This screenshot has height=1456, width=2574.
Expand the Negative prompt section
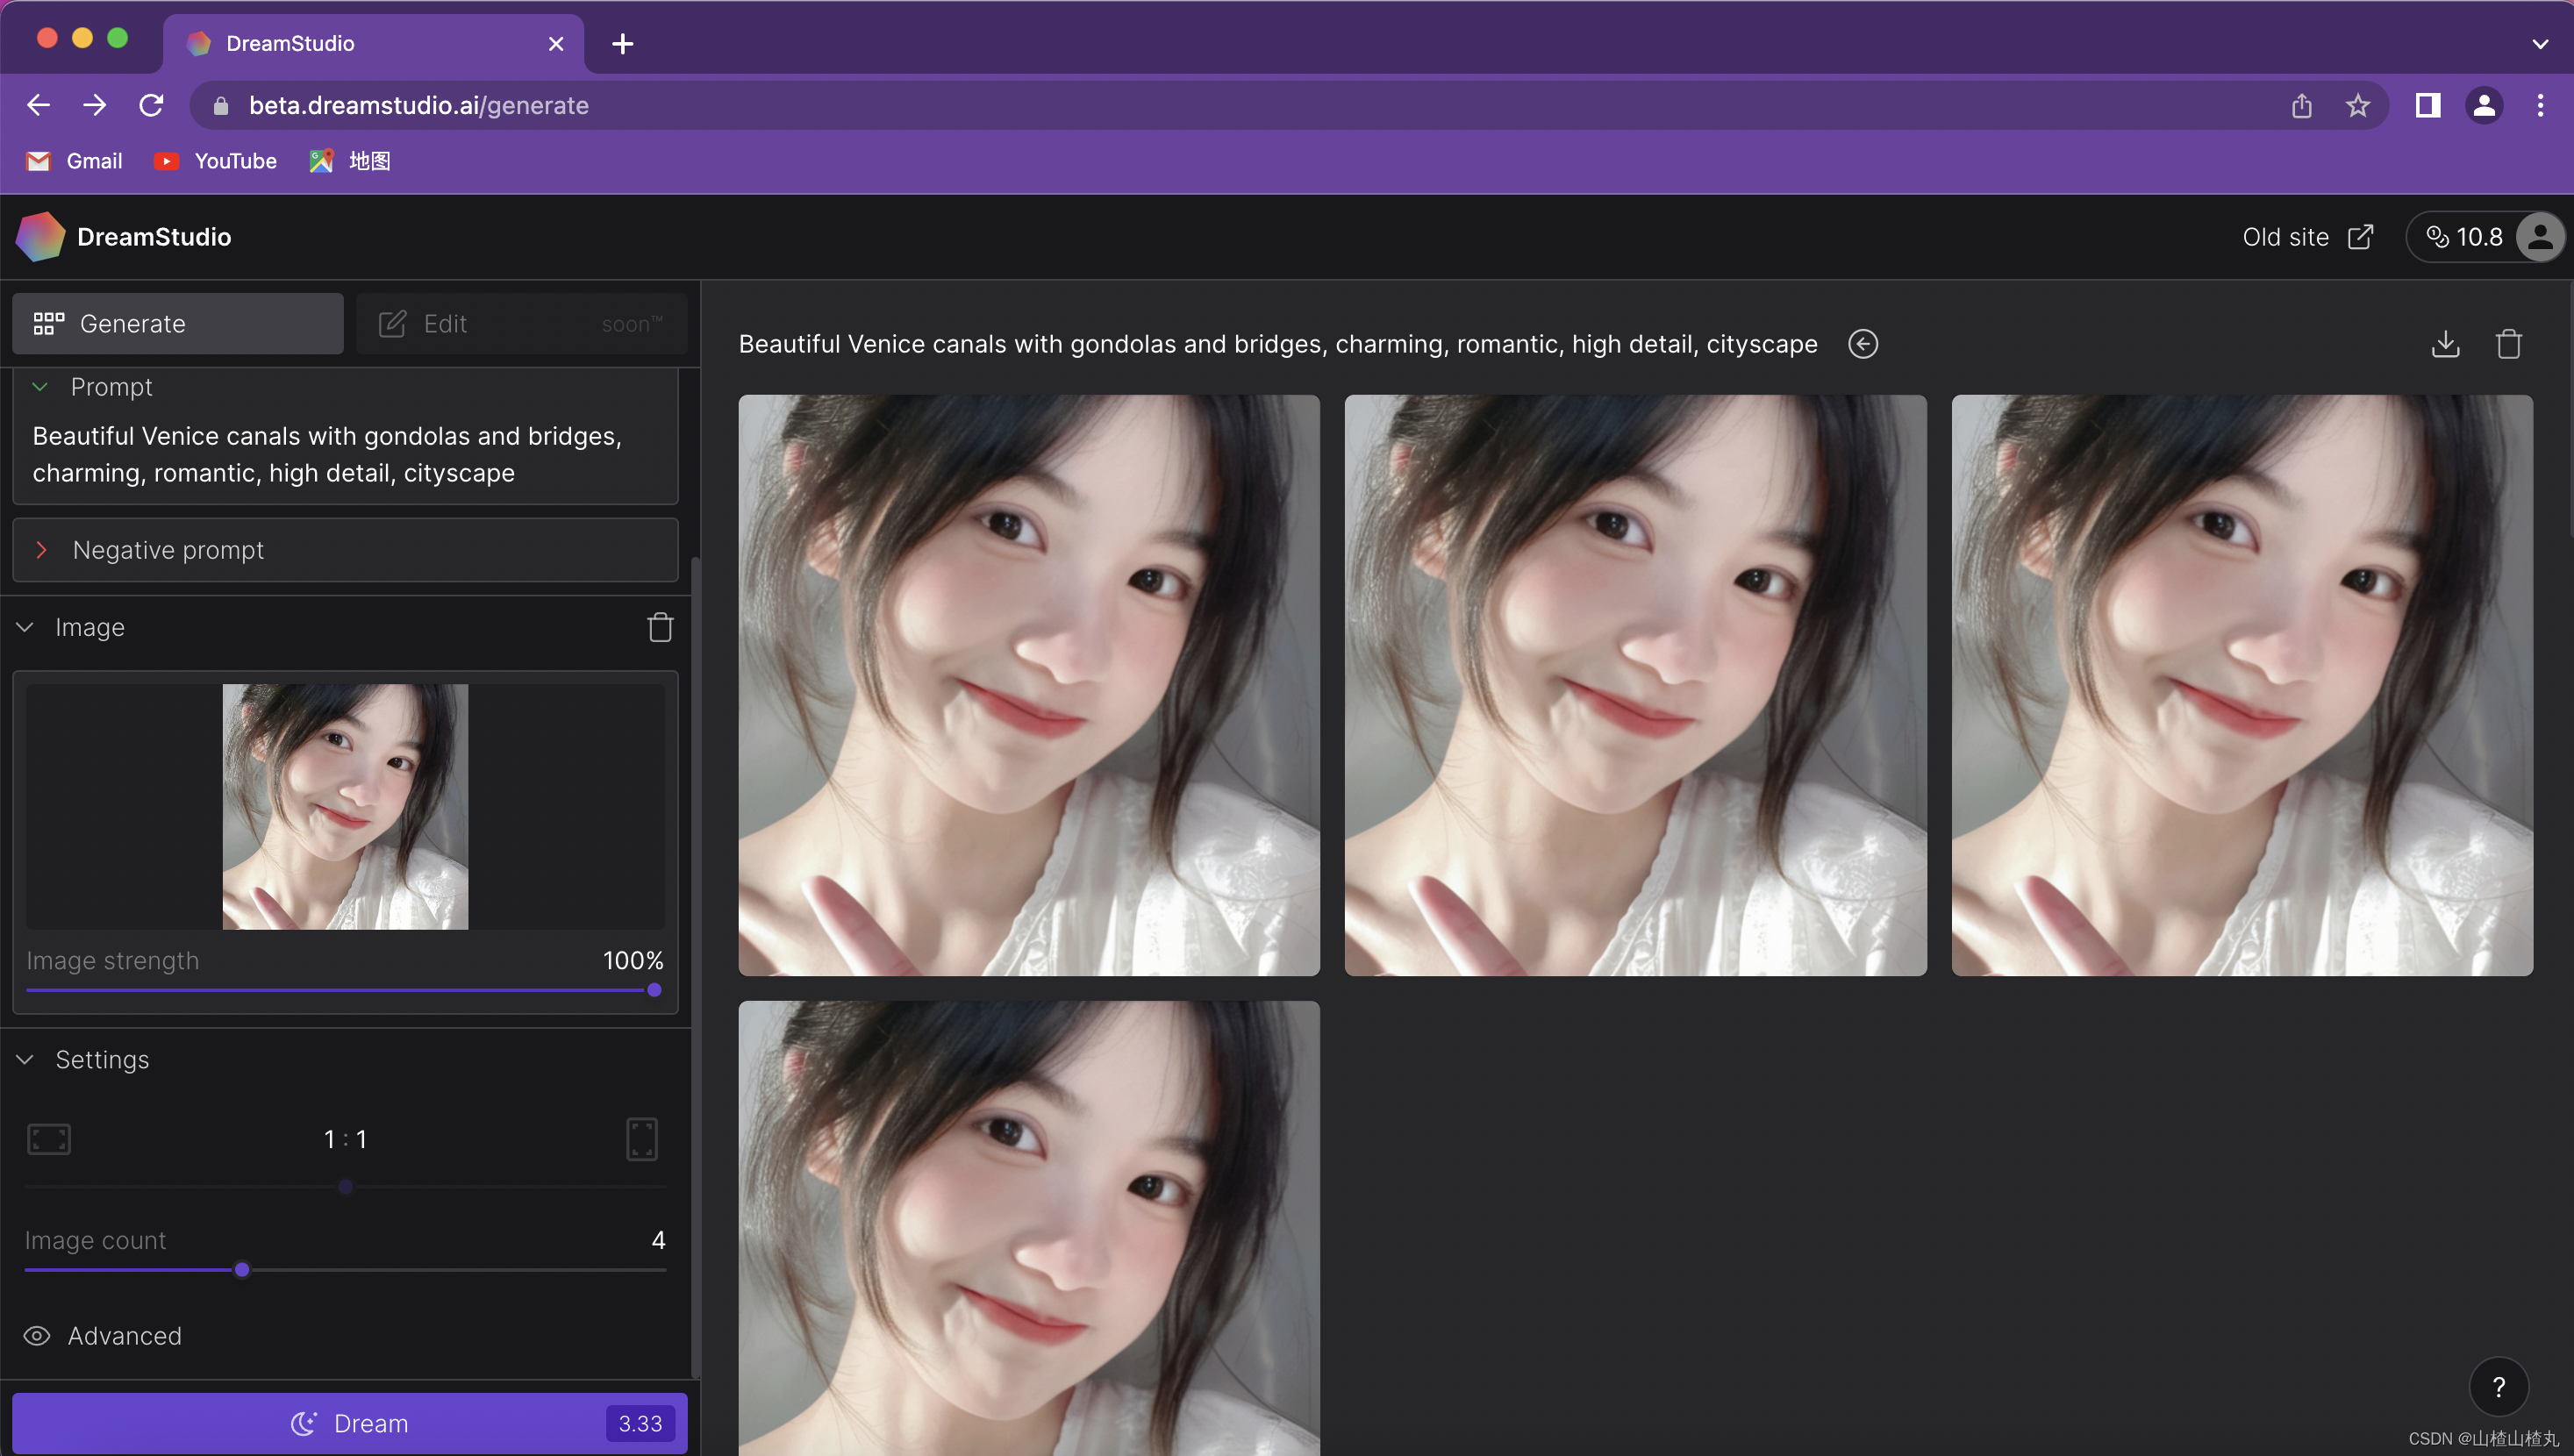point(42,550)
